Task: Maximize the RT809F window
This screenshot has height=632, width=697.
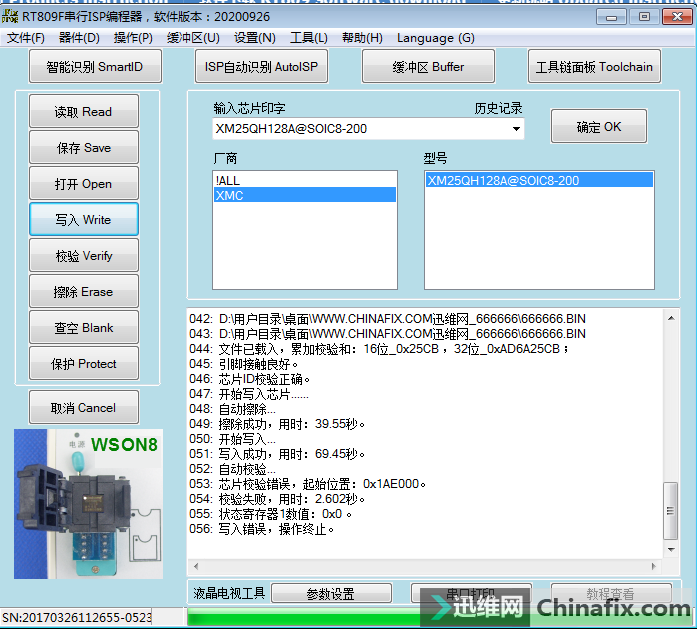Action: click(x=644, y=17)
